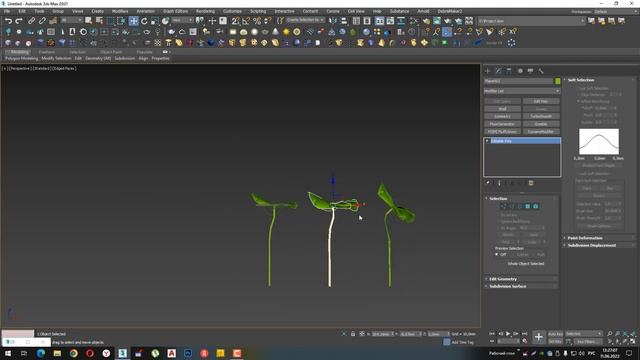Viewport: 640px width, 360px height.
Task: Expand Editable Poly stack entry arrow
Action: tap(487, 141)
